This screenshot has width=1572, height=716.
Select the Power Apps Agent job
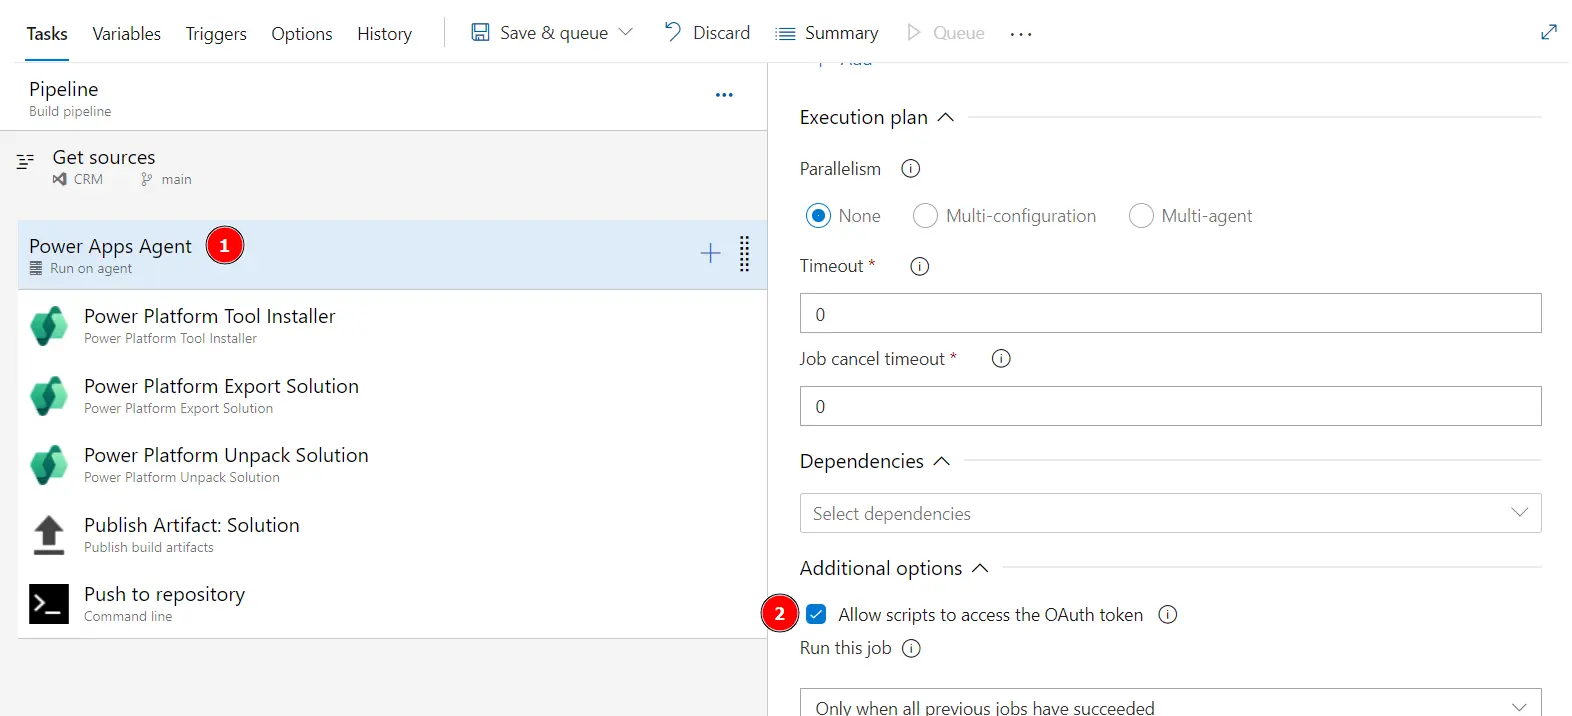[392, 255]
